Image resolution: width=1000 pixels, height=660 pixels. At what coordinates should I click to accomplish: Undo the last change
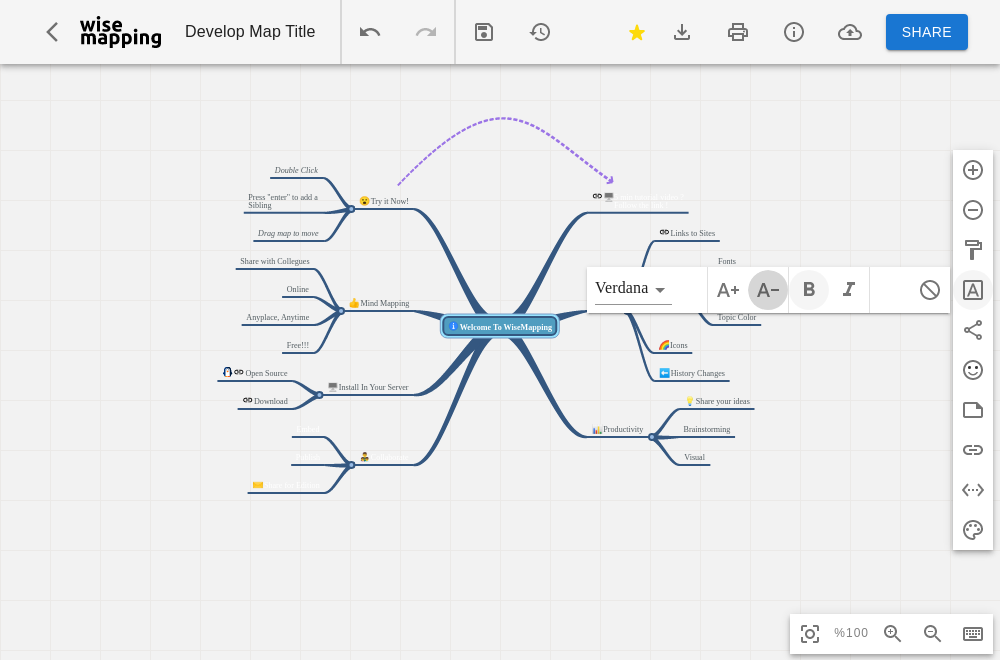tap(370, 32)
